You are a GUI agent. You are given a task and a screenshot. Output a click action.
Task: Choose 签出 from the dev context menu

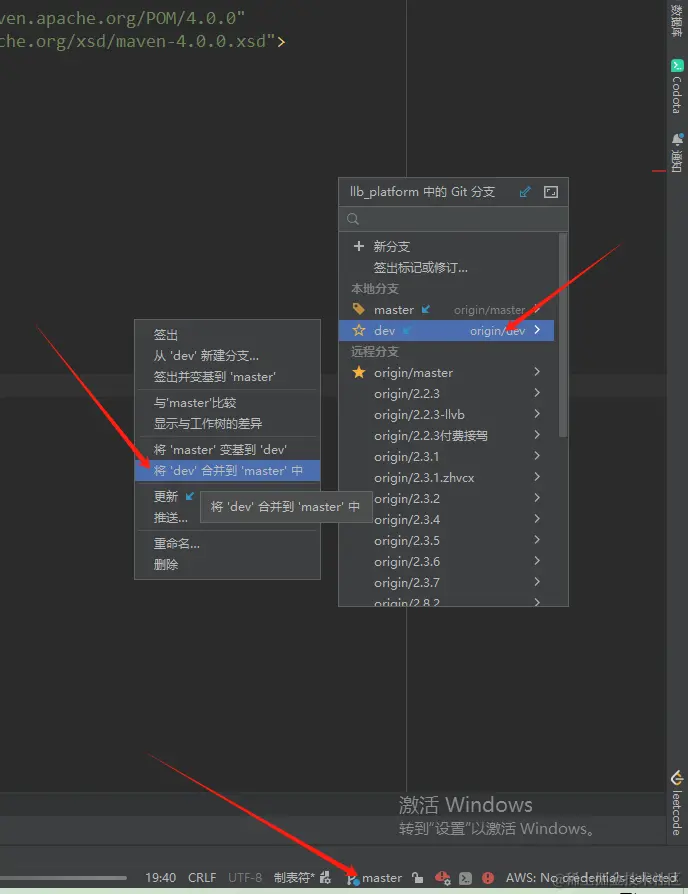227,335
